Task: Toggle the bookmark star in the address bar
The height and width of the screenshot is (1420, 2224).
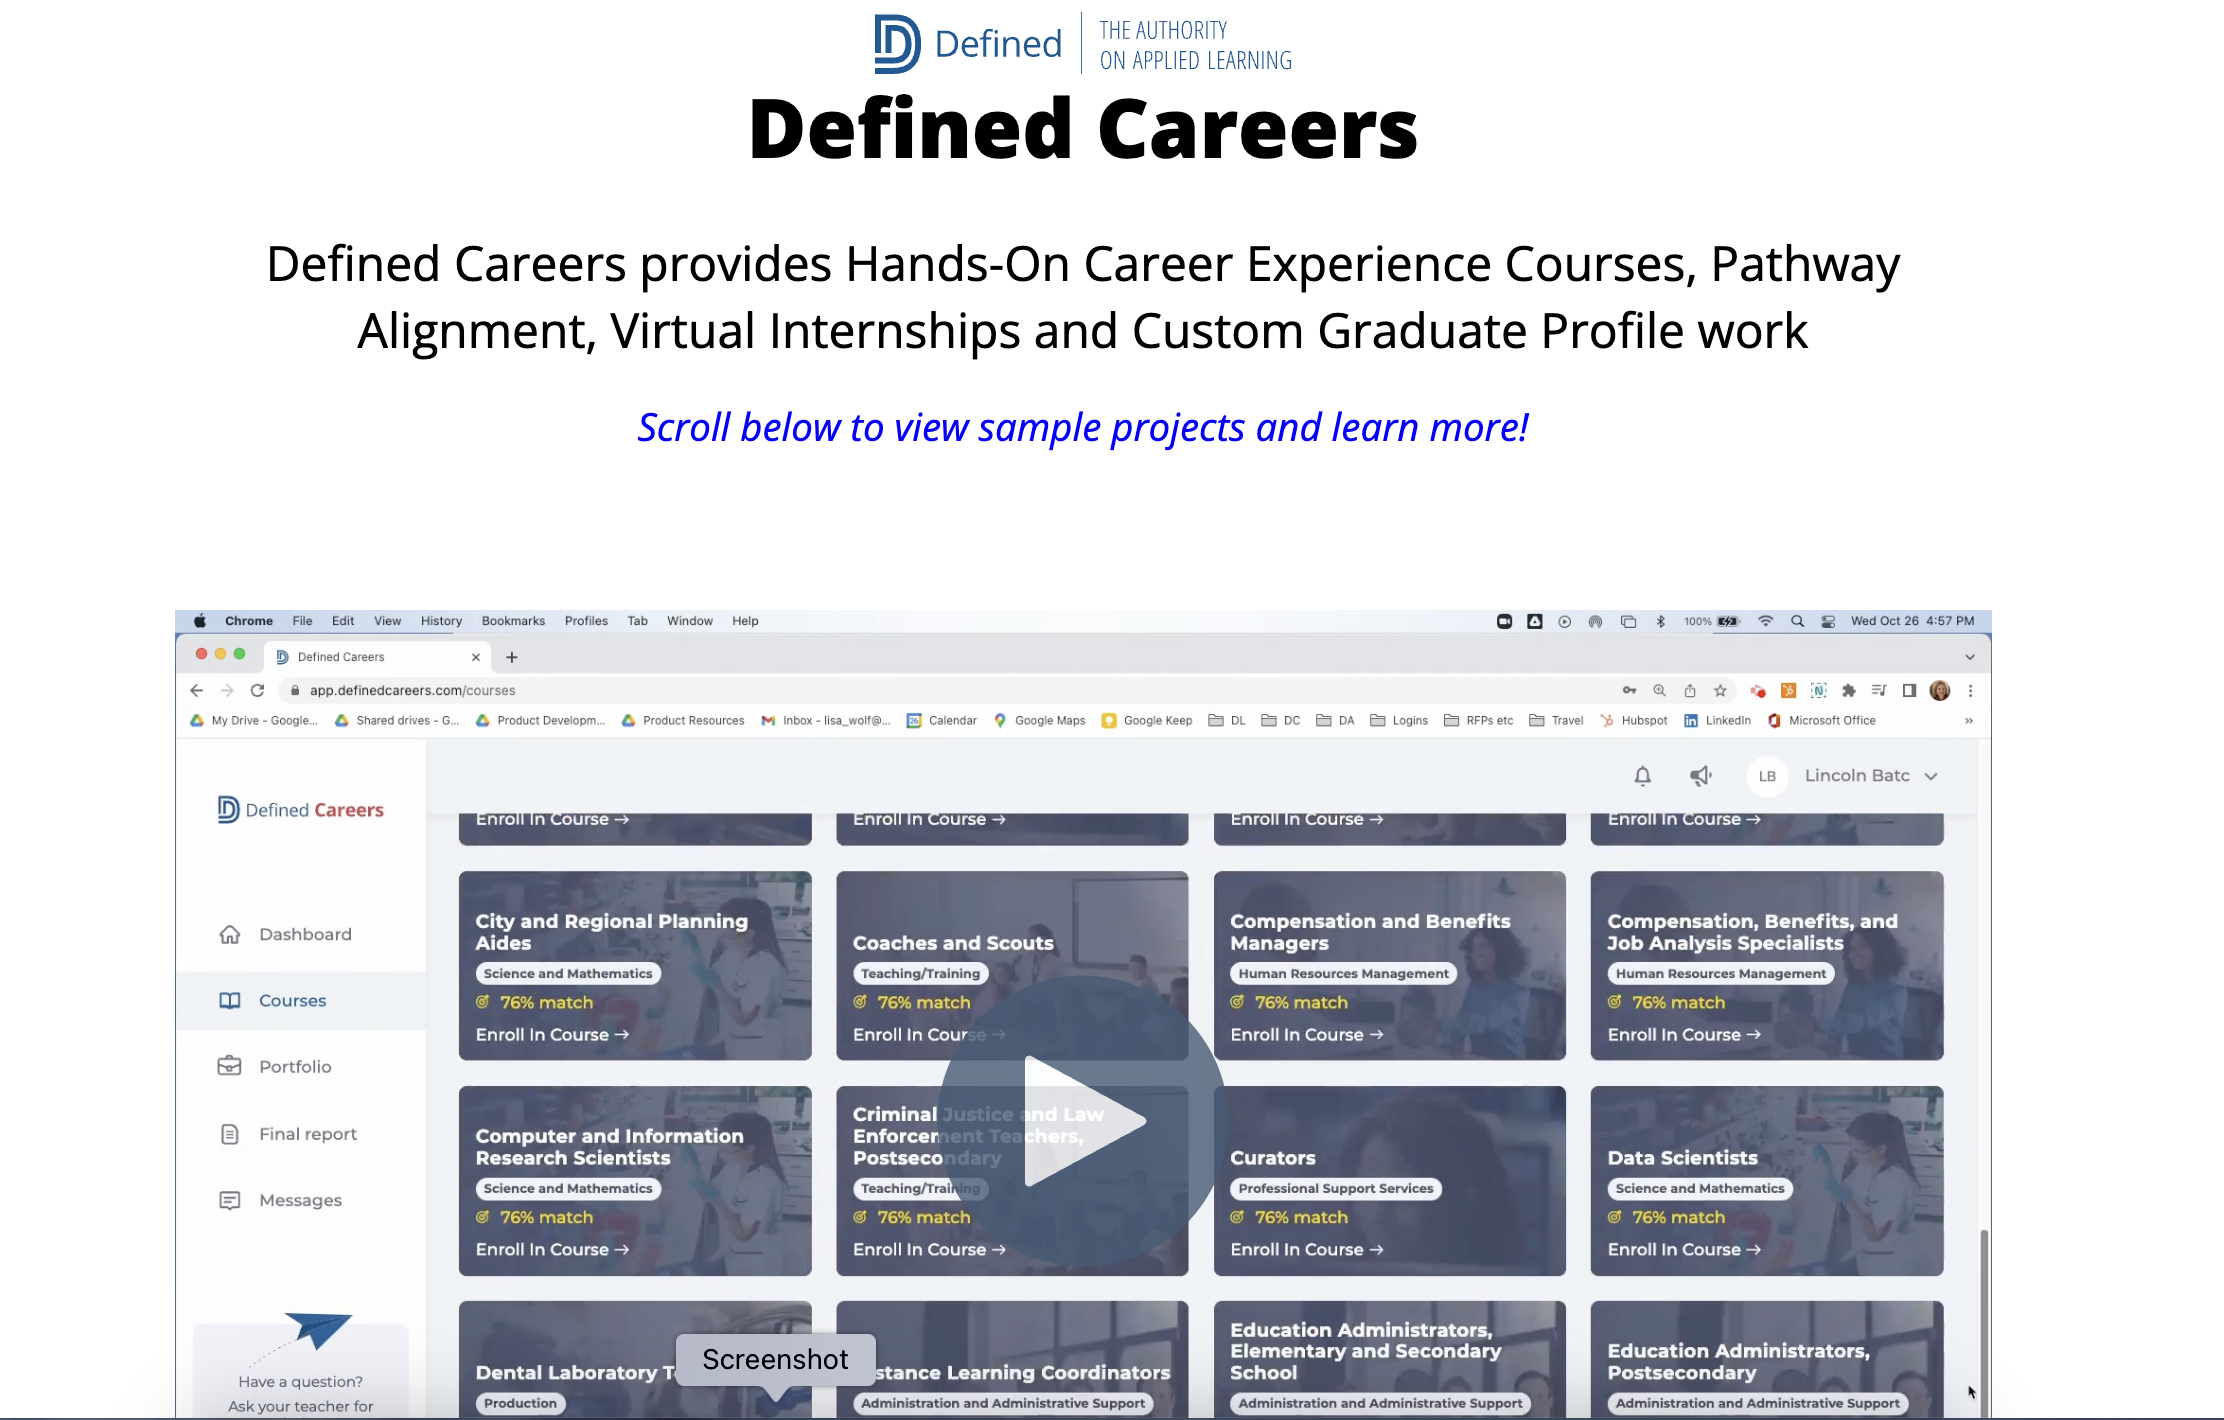Action: (x=1721, y=690)
